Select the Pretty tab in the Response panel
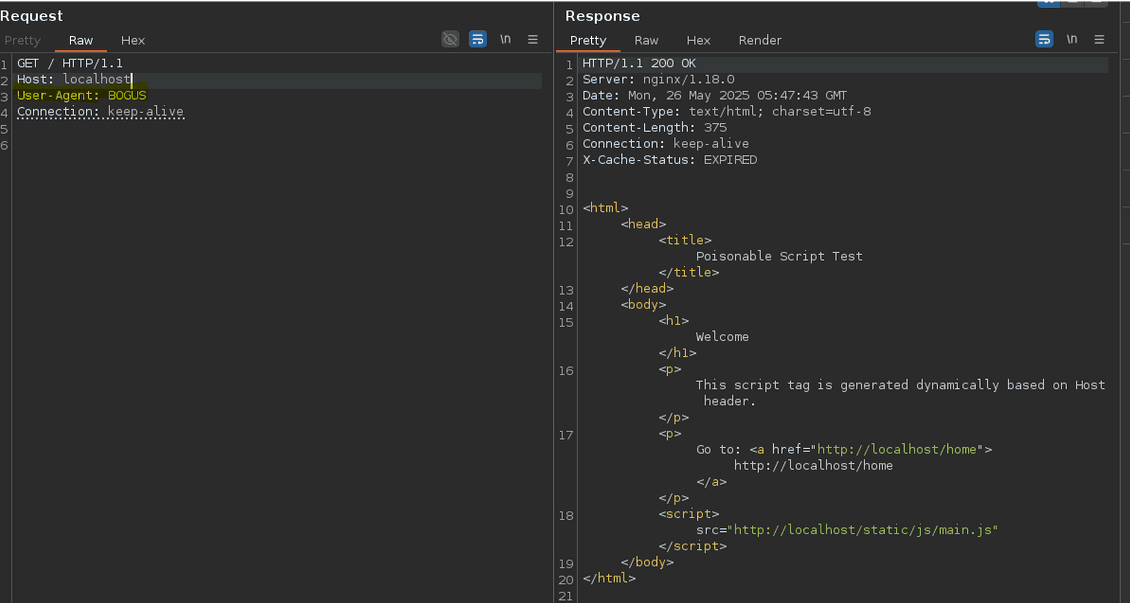 [x=588, y=40]
